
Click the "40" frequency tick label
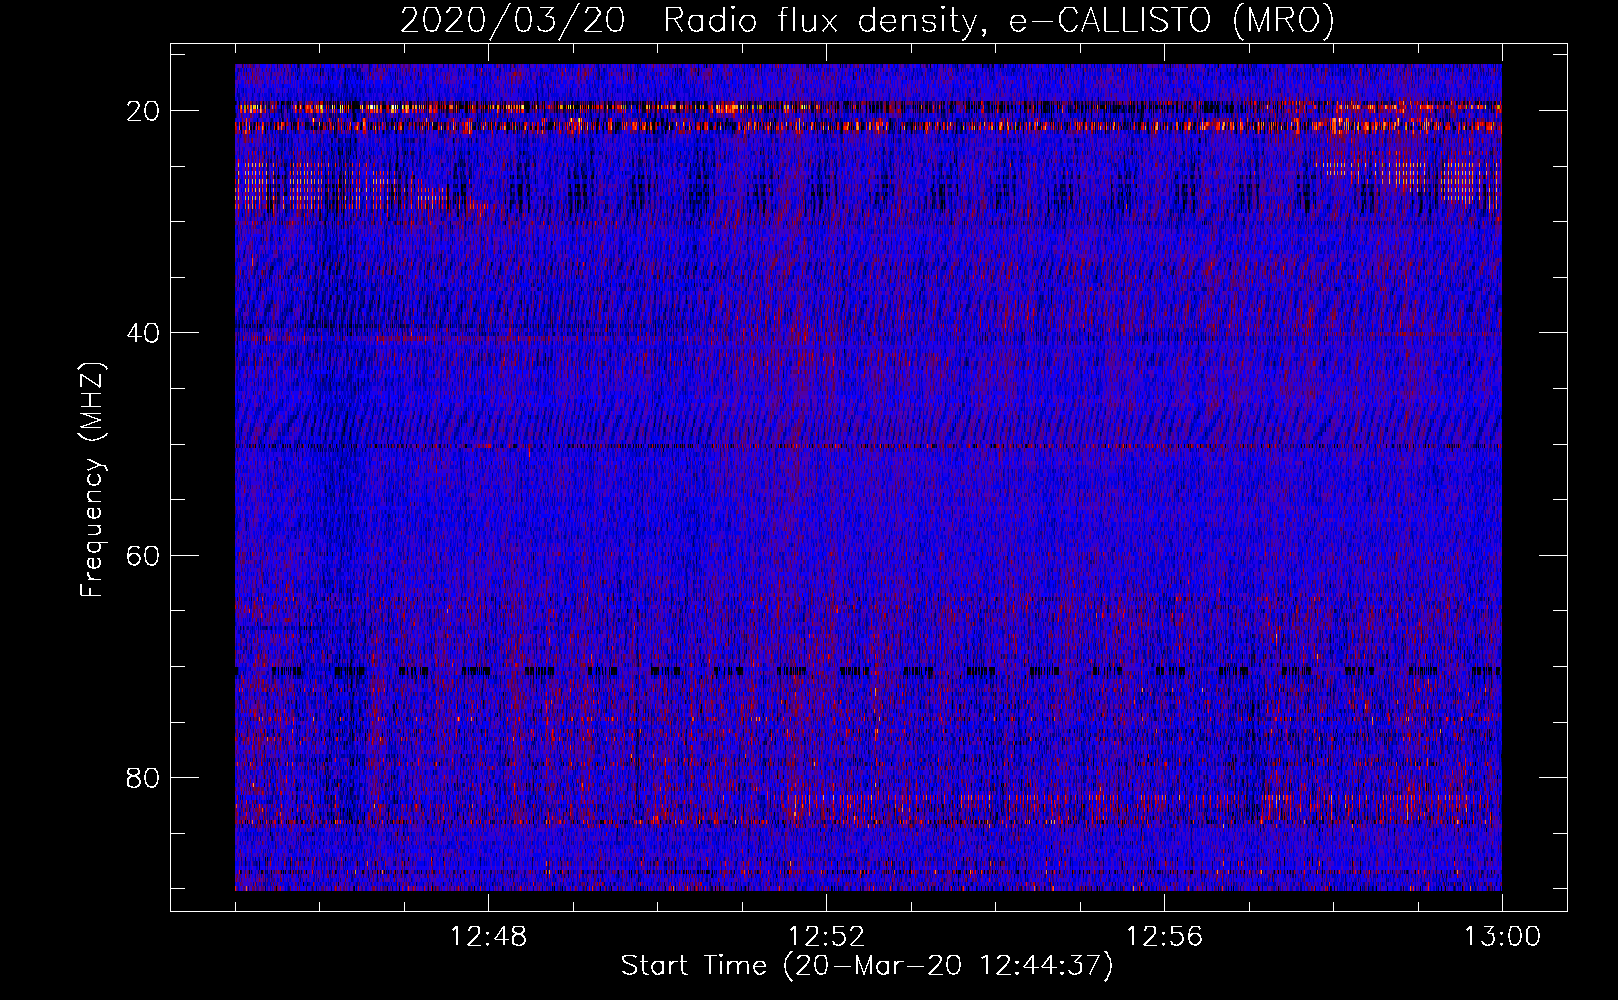pos(144,333)
